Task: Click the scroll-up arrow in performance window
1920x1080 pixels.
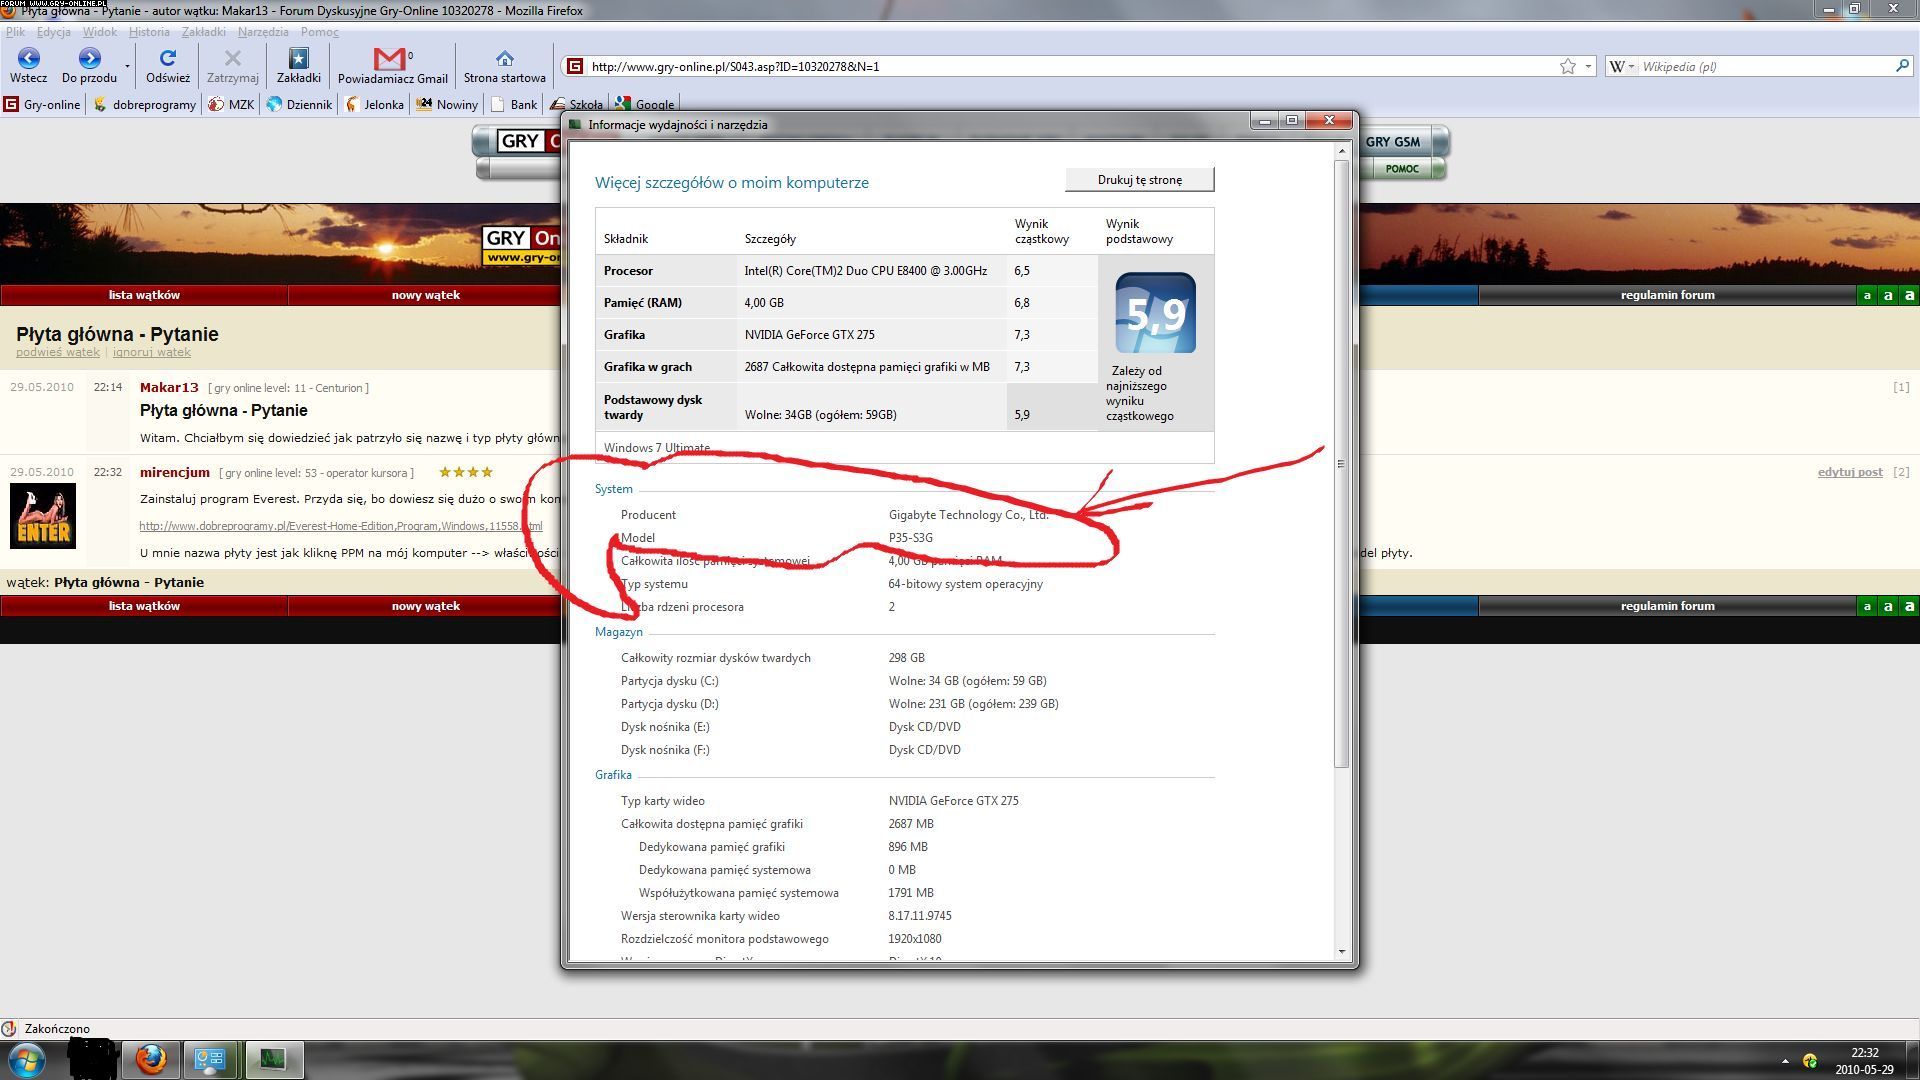Action: (x=1341, y=150)
